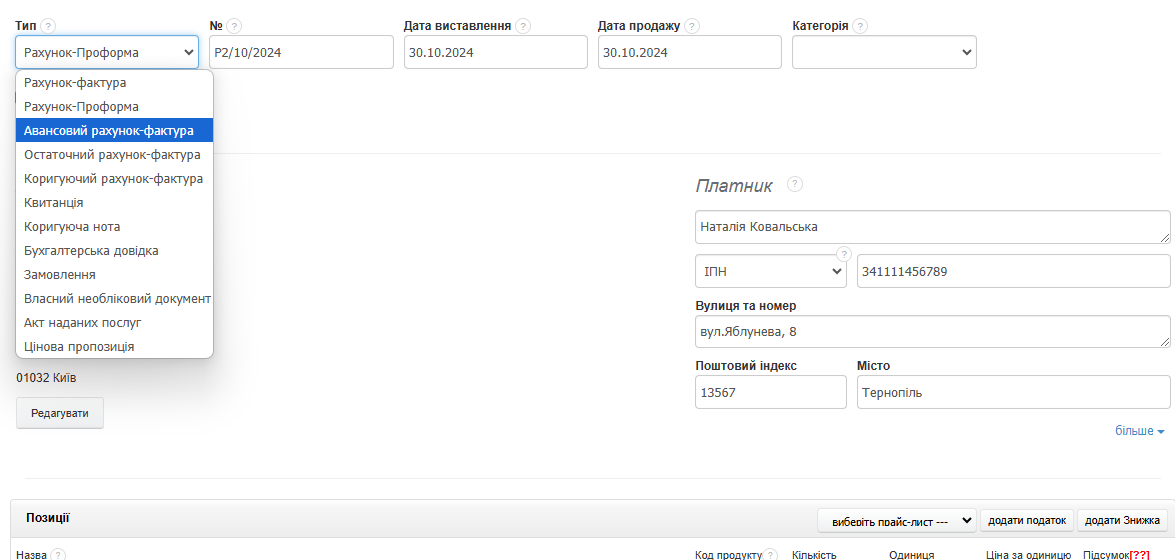Click help icon beside Категорія label

(860, 26)
